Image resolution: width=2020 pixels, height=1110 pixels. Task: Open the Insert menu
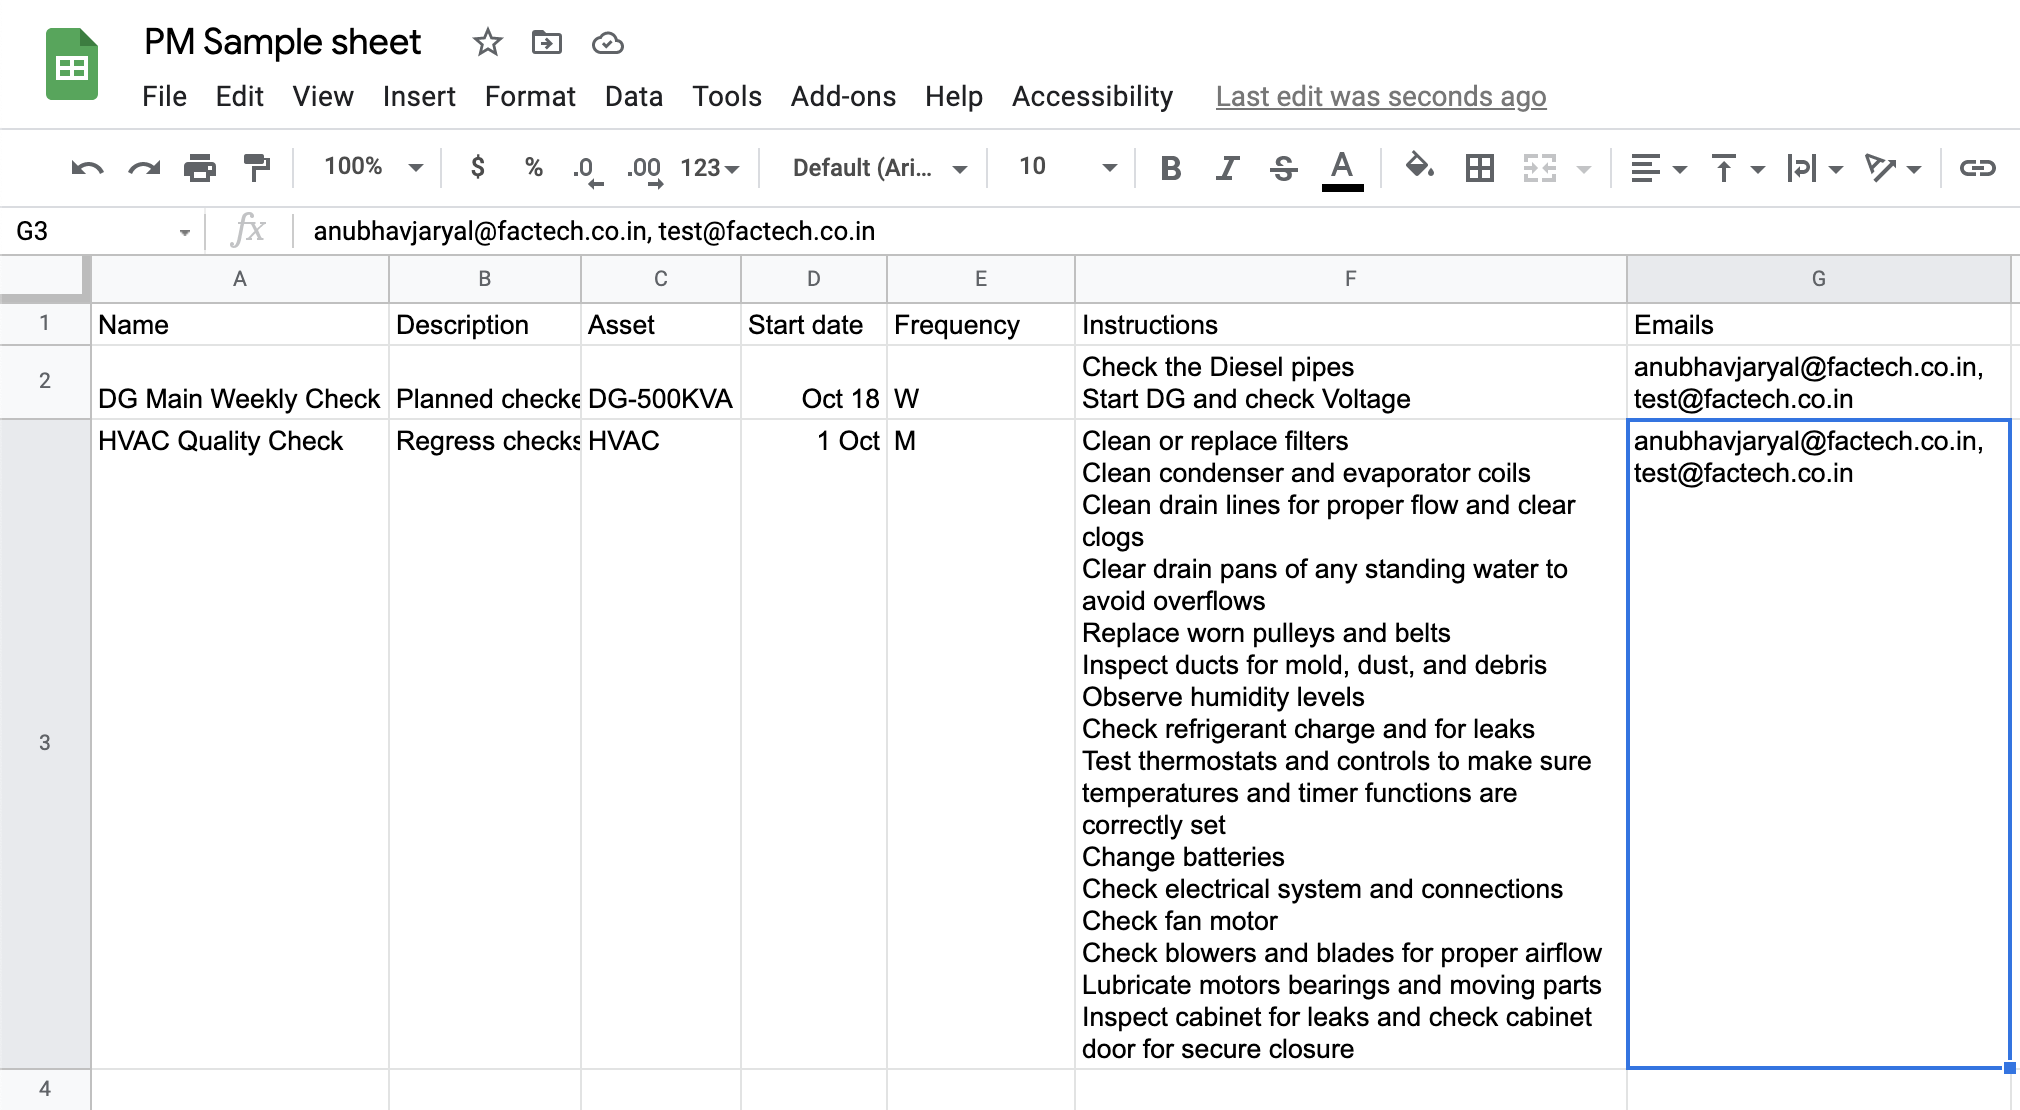(x=419, y=97)
